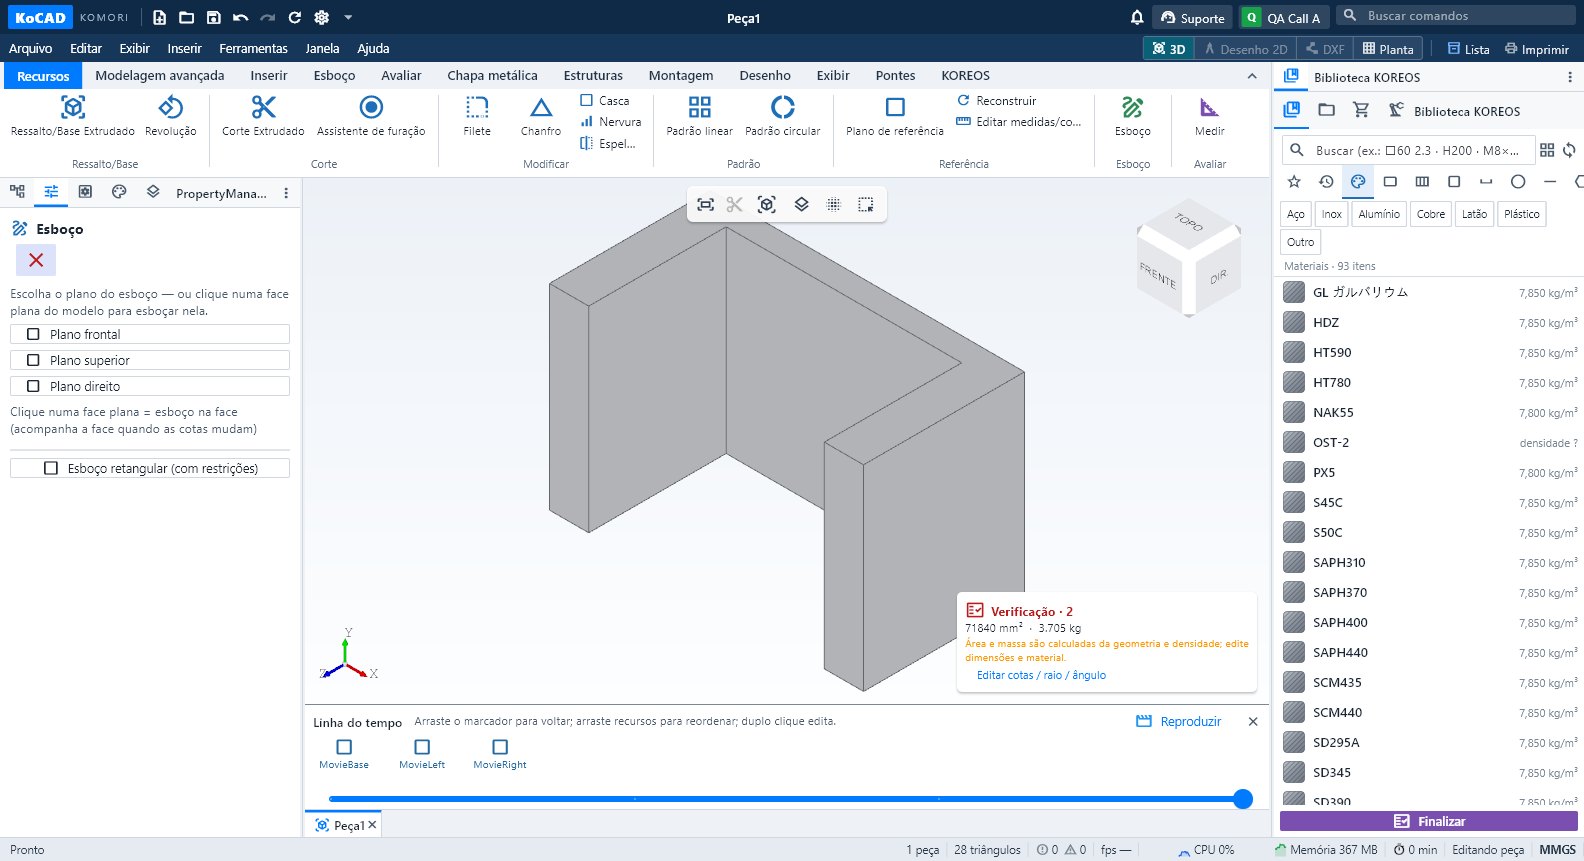Switch to the Chapa metálica ribbon tab
The height and width of the screenshot is (861, 1584).
coord(492,75)
